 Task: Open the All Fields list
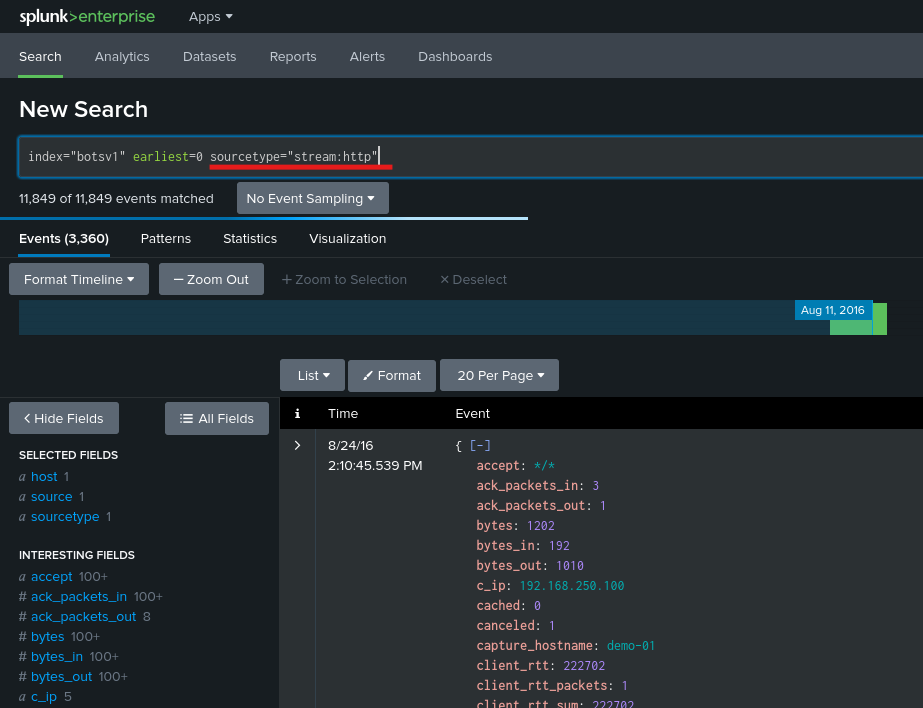click(x=217, y=418)
